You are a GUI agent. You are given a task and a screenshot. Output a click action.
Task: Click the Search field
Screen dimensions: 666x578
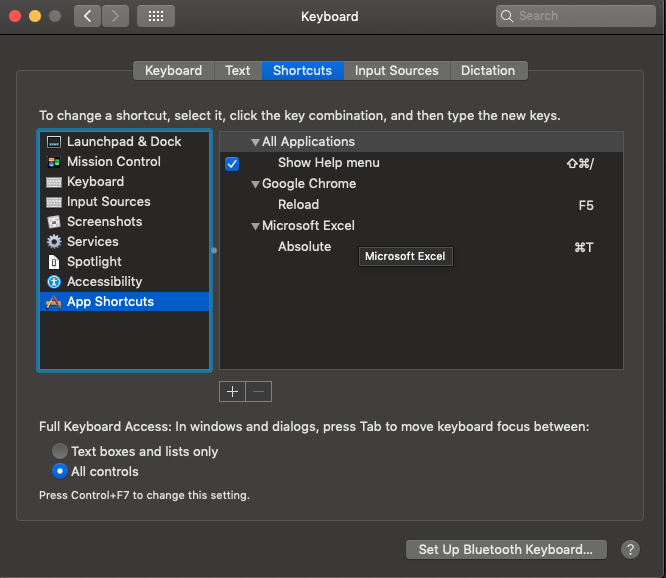(x=576, y=16)
